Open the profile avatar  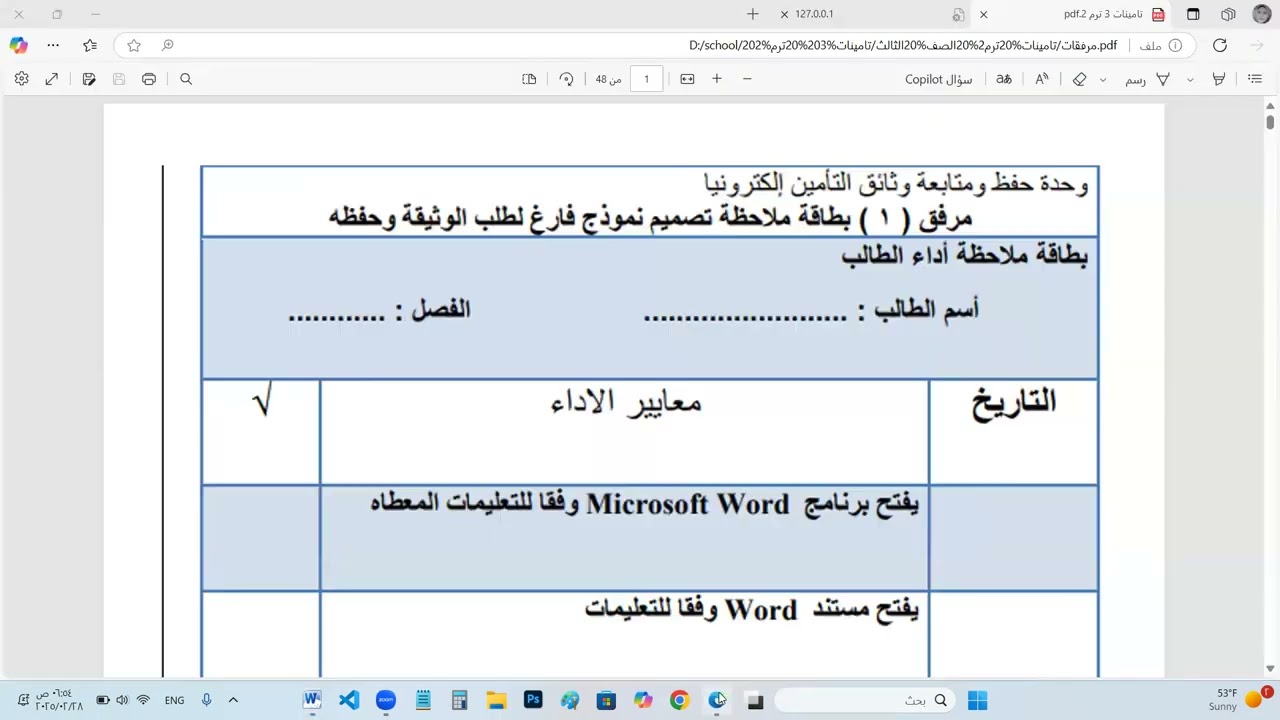pyautogui.click(x=1261, y=14)
